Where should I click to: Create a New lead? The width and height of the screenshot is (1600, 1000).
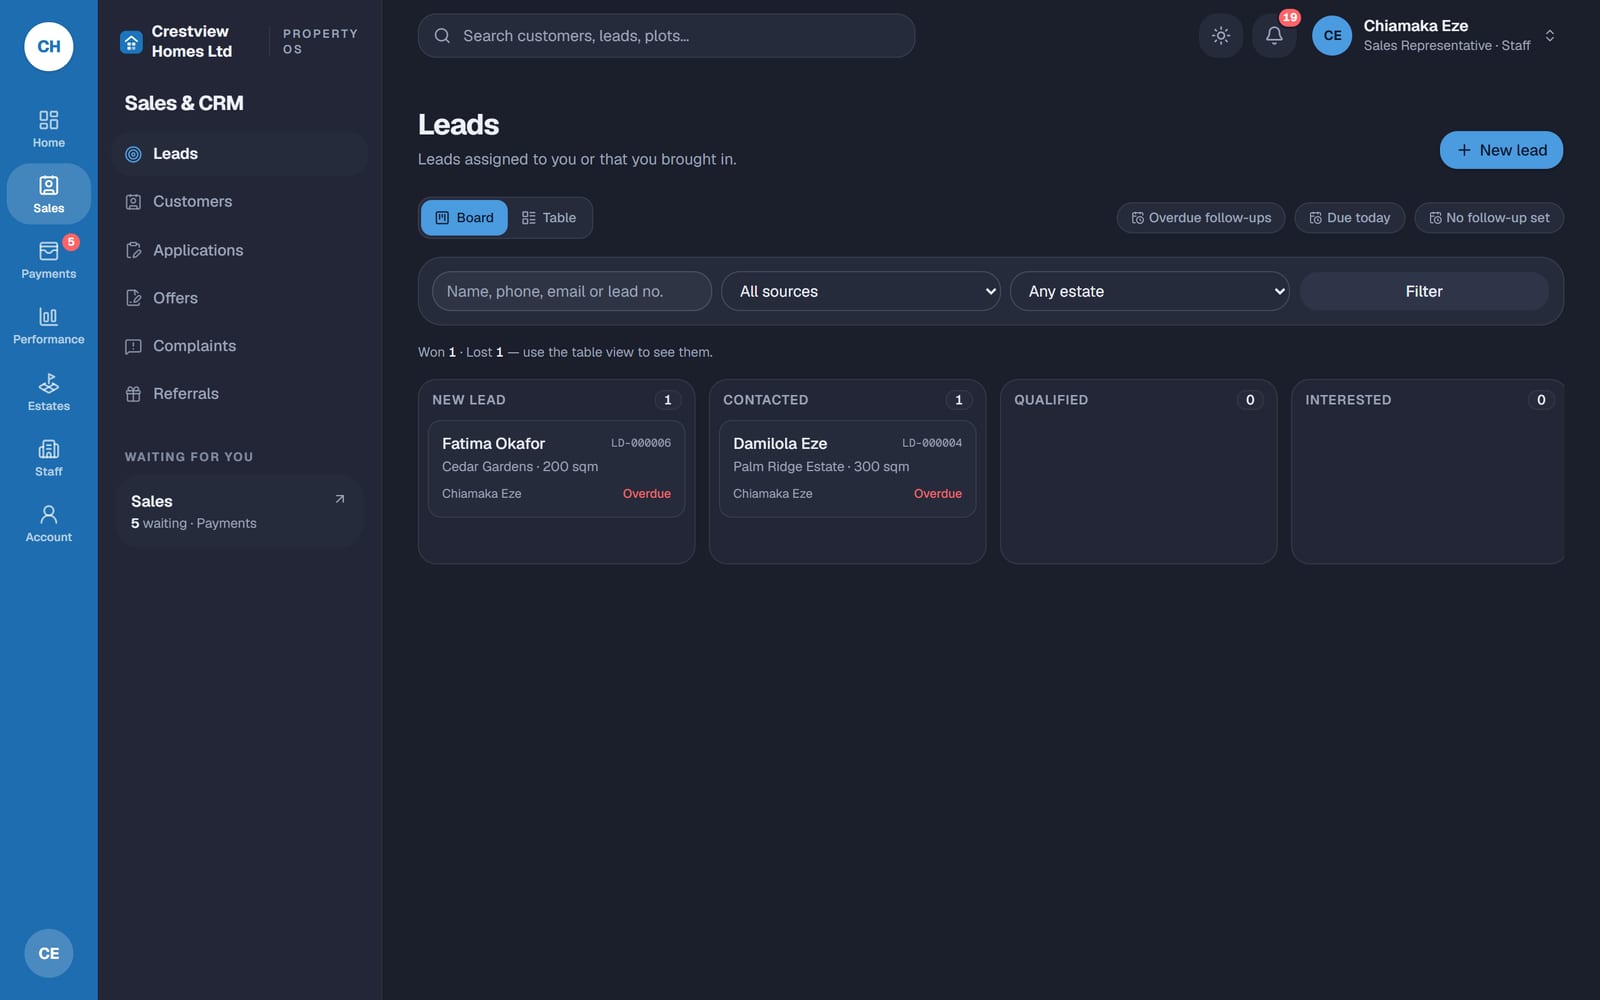1501,150
